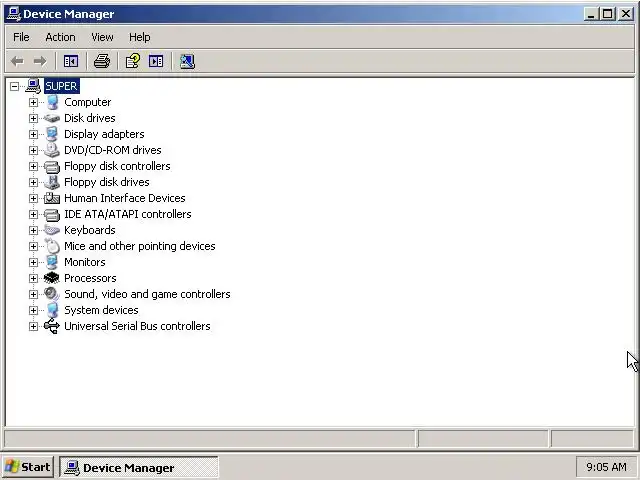Viewport: 640px width, 480px height.
Task: Click the Display adapters icon
Action: [52, 134]
